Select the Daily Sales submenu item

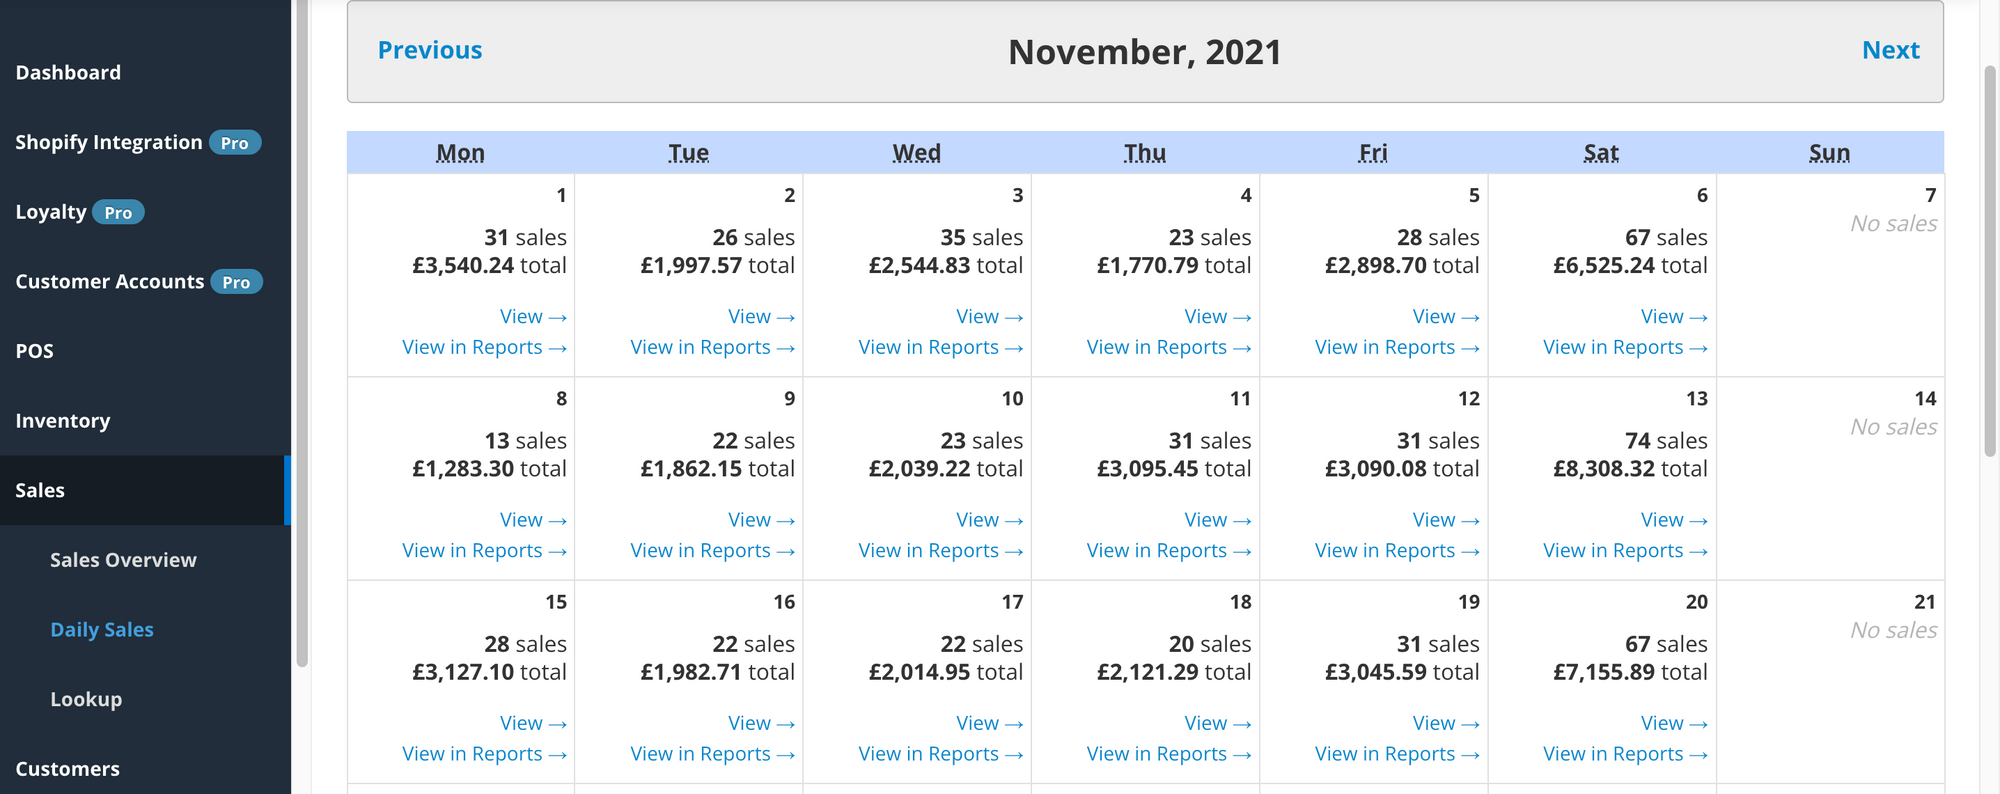click(102, 630)
